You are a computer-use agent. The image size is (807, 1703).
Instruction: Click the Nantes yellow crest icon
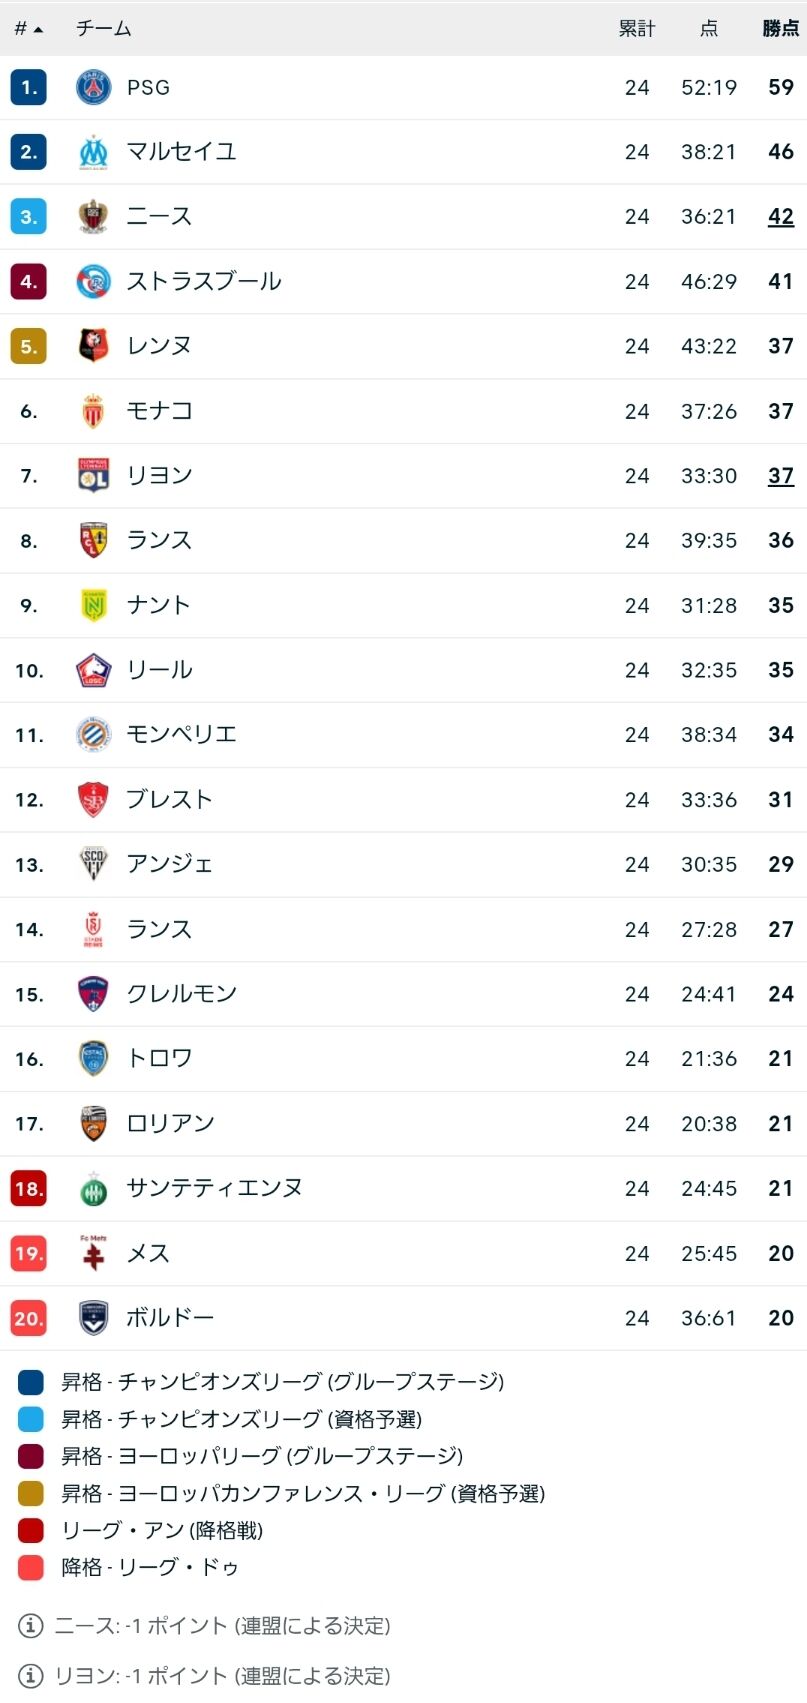(x=93, y=605)
